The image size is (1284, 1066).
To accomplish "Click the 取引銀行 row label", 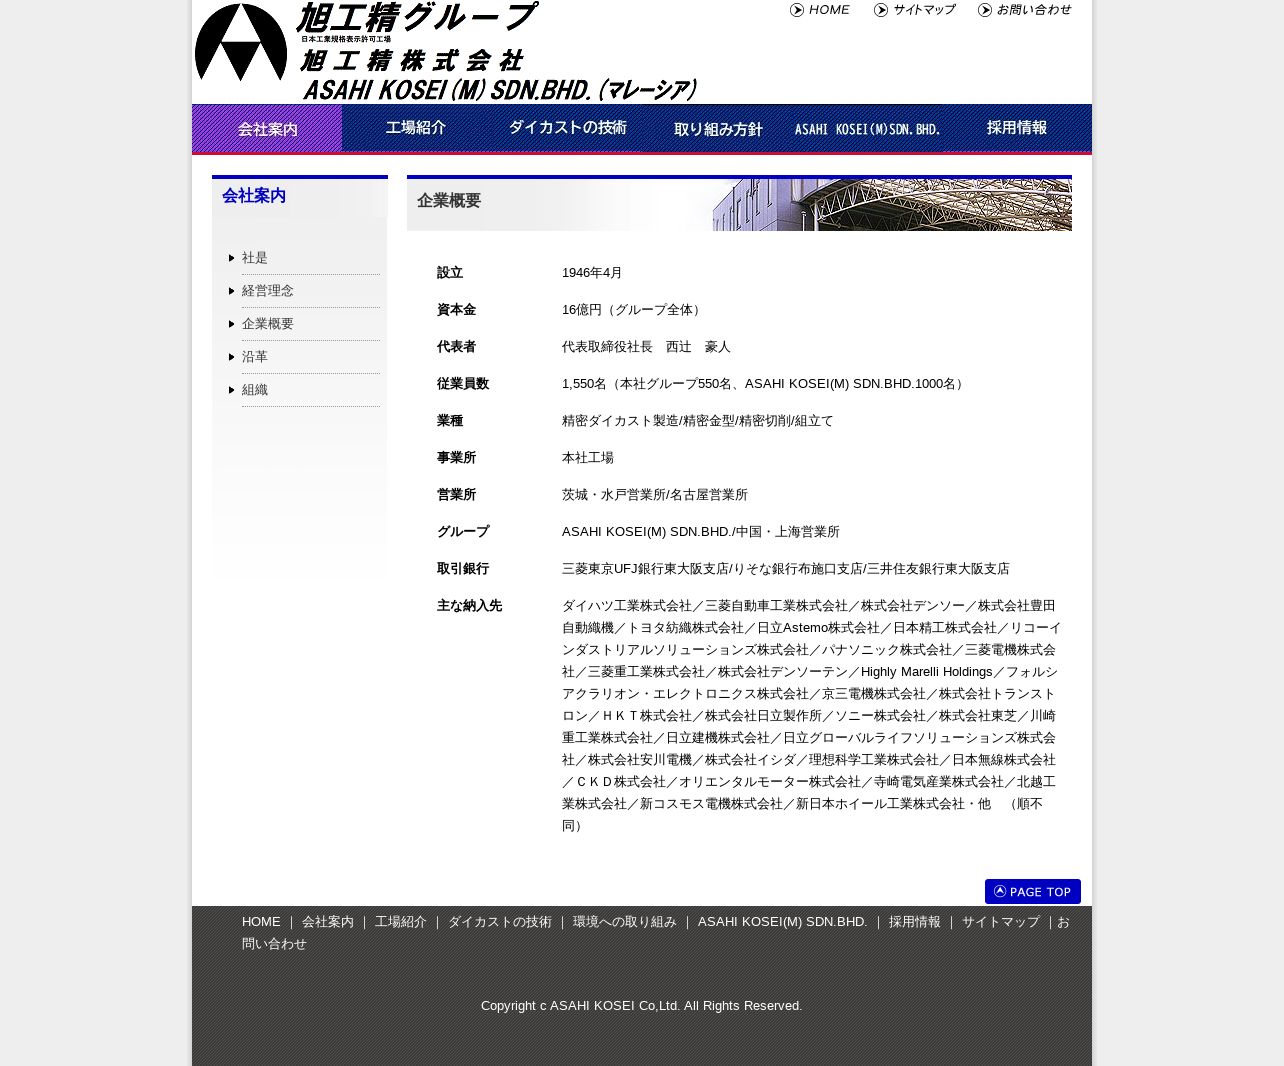I will (x=463, y=569).
